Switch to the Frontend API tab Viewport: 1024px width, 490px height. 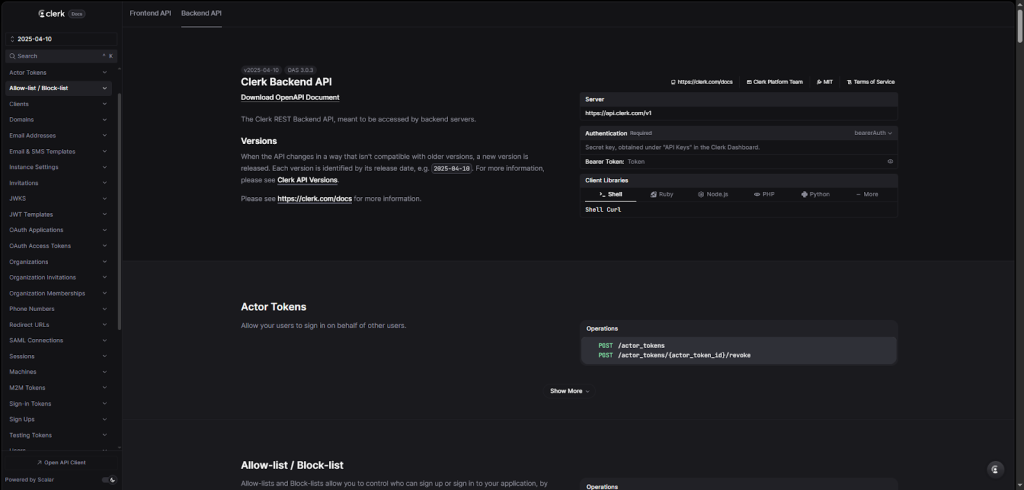click(x=150, y=14)
